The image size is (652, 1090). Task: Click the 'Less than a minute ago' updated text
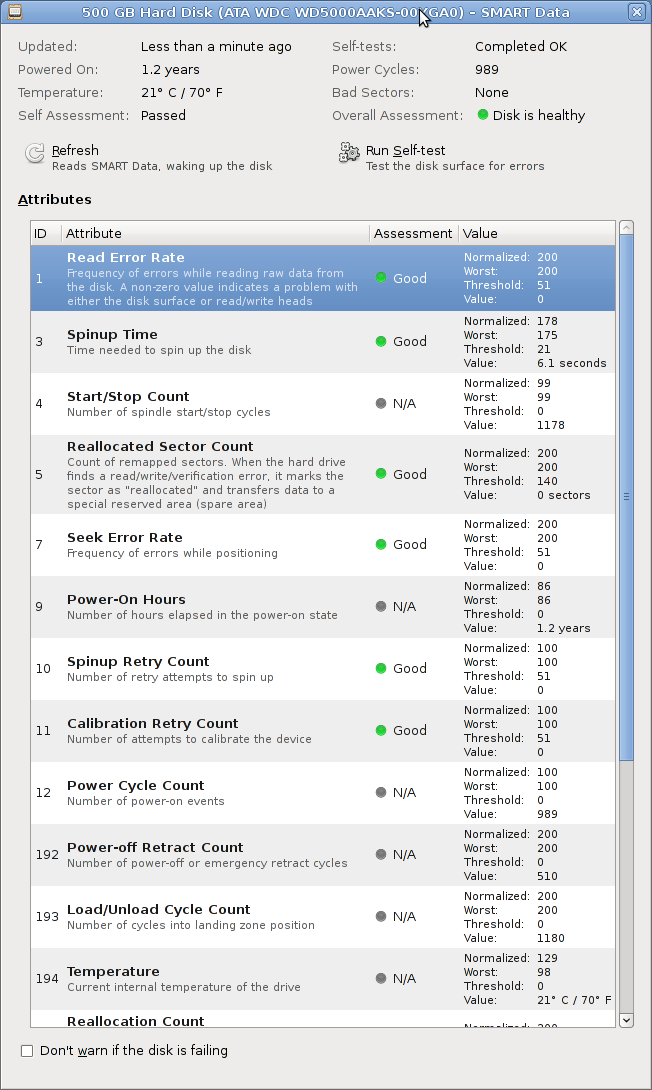tap(216, 47)
